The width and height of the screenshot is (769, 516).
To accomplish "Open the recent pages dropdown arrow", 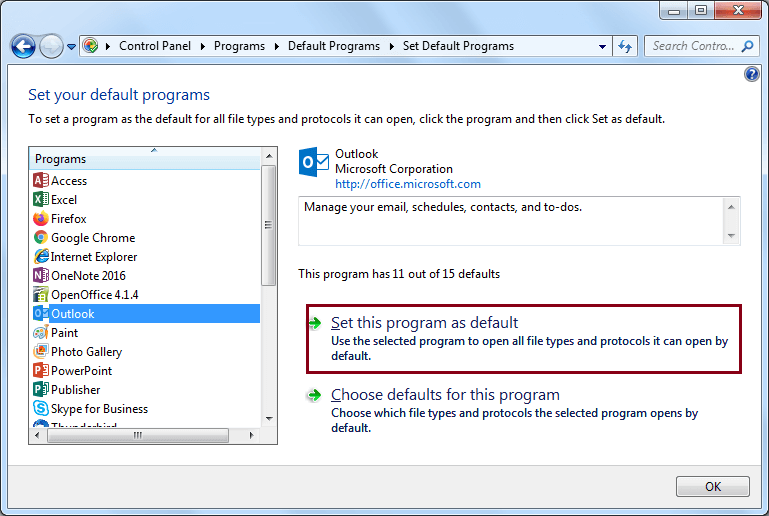I will [x=72, y=47].
